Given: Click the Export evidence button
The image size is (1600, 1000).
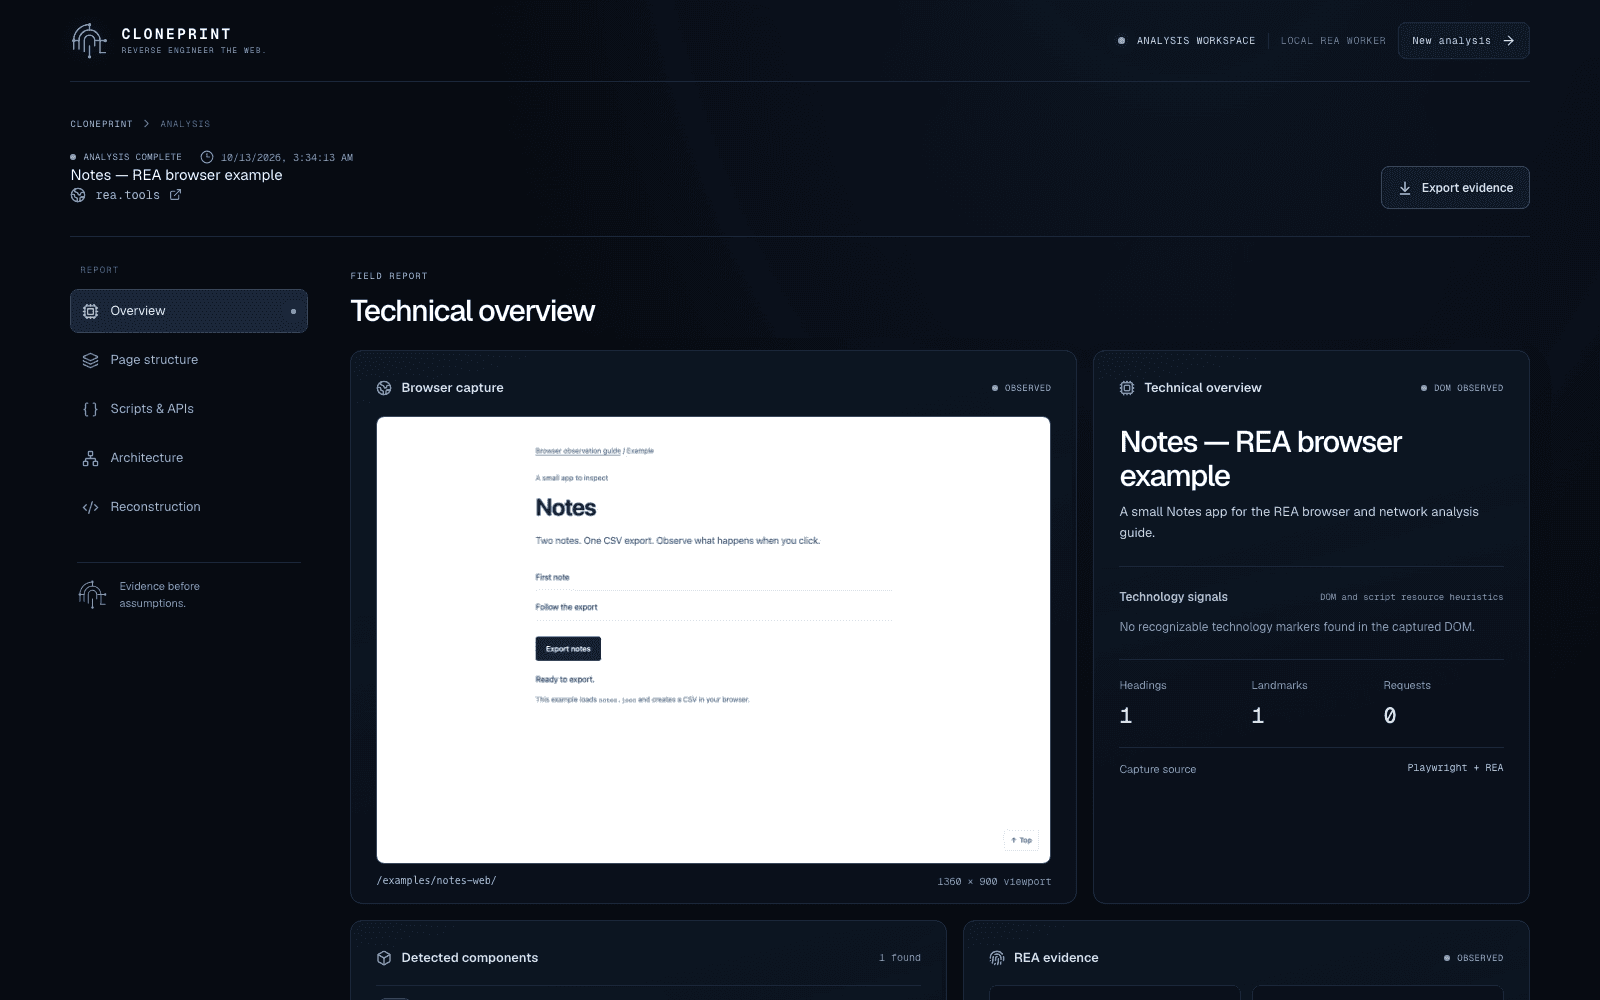Looking at the screenshot, I should 1455,188.
